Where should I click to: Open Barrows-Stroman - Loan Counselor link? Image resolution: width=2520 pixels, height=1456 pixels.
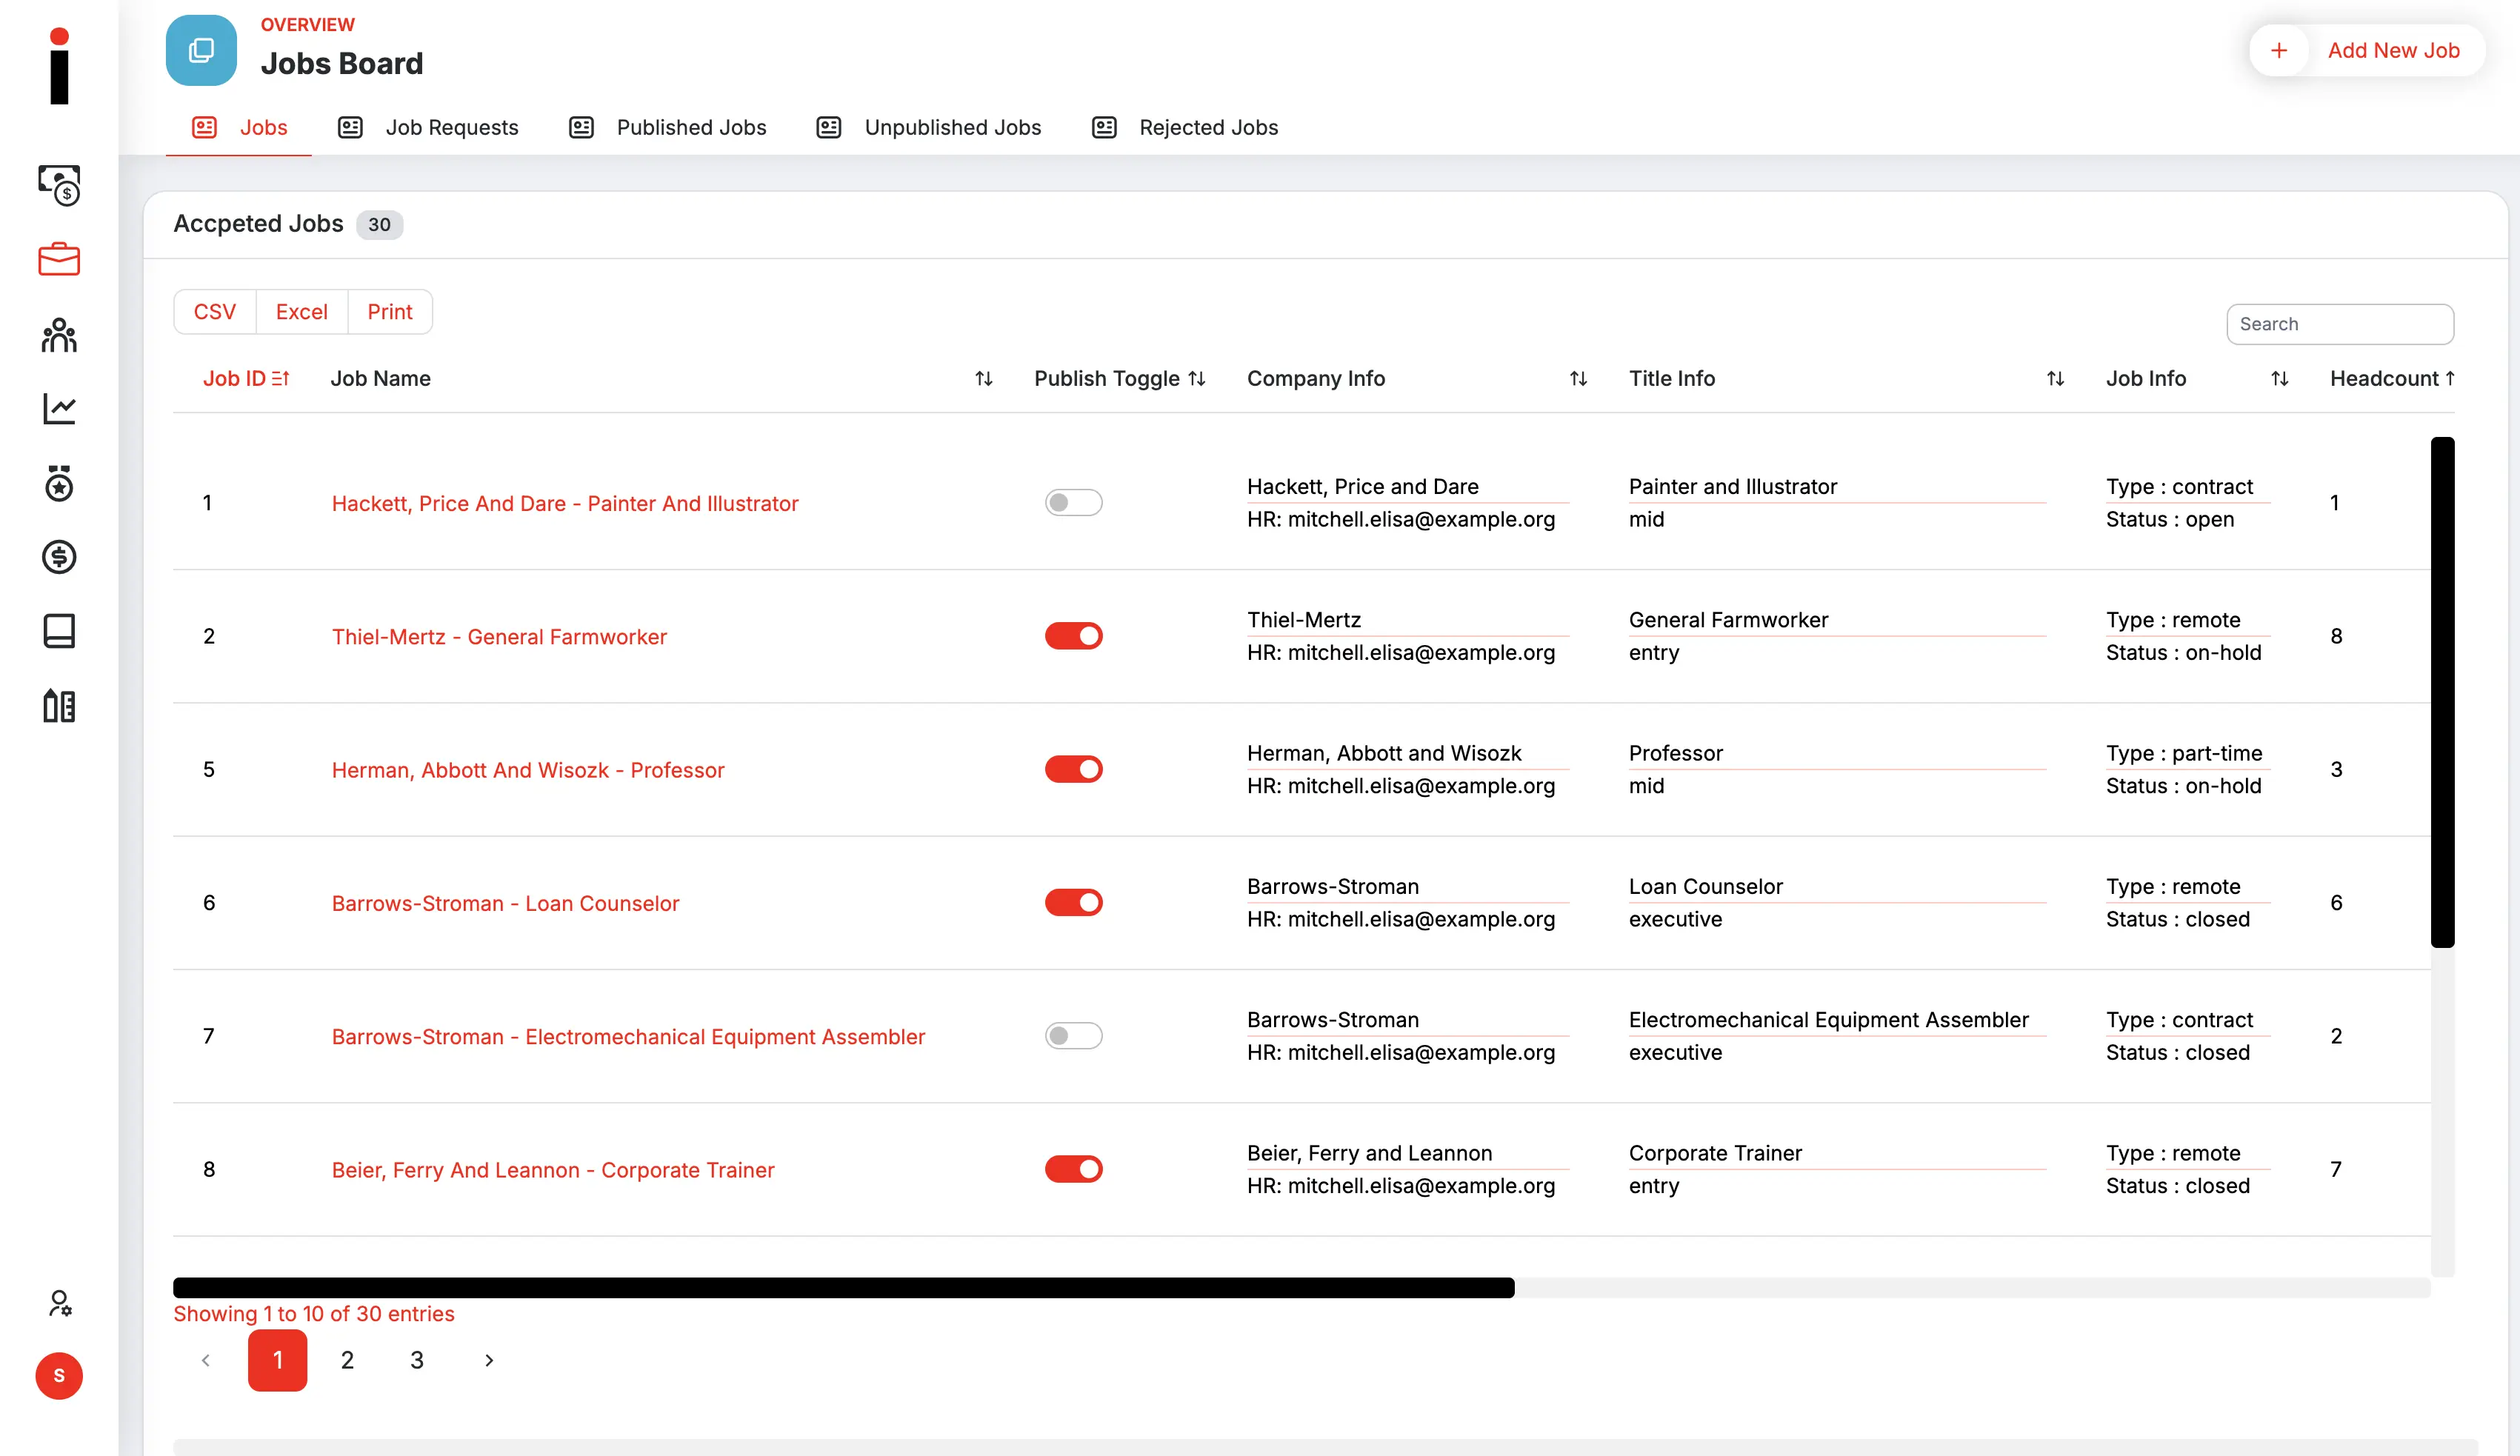pyautogui.click(x=505, y=903)
